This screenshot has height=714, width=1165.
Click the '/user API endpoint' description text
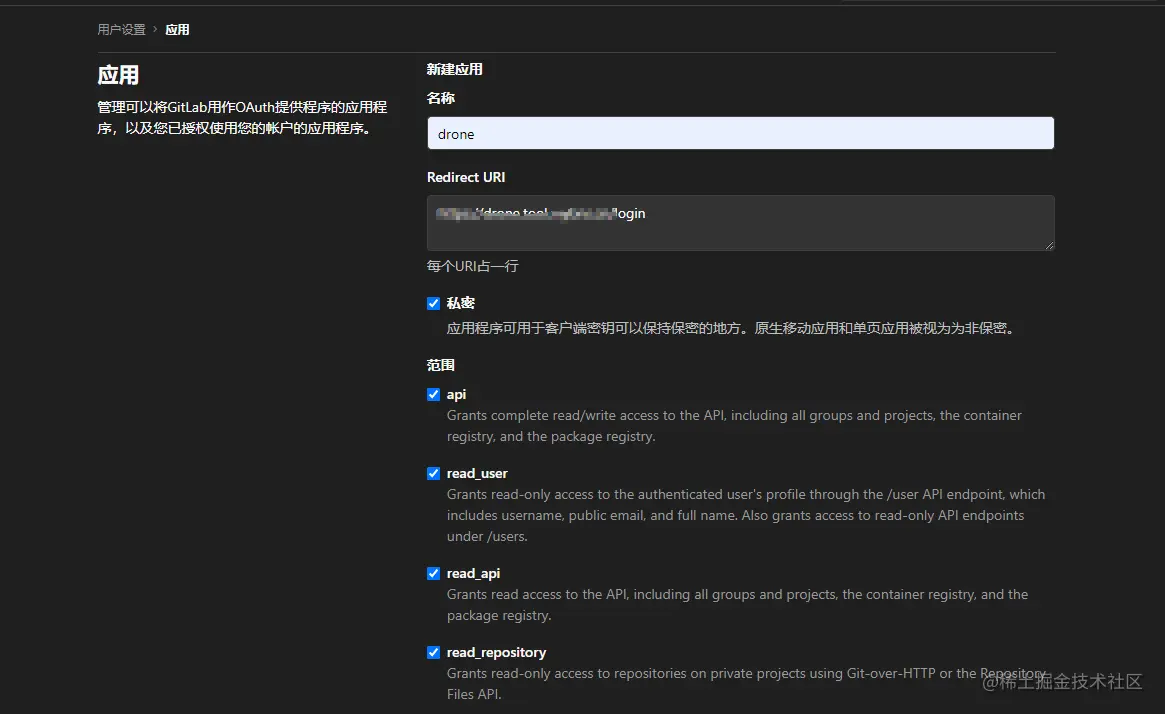coord(746,515)
